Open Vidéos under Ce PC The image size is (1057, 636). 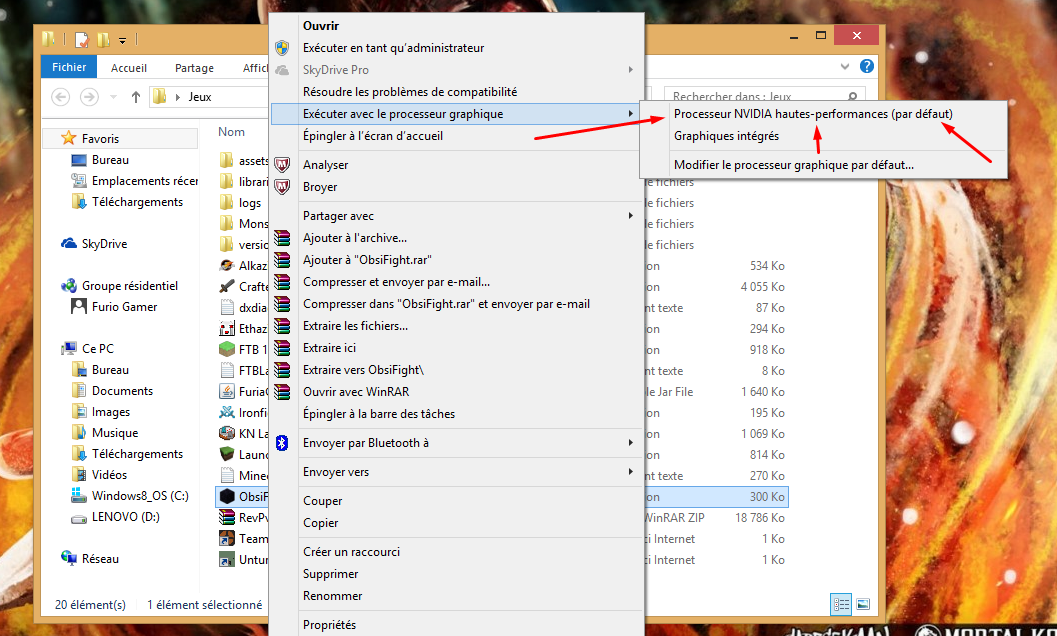109,475
